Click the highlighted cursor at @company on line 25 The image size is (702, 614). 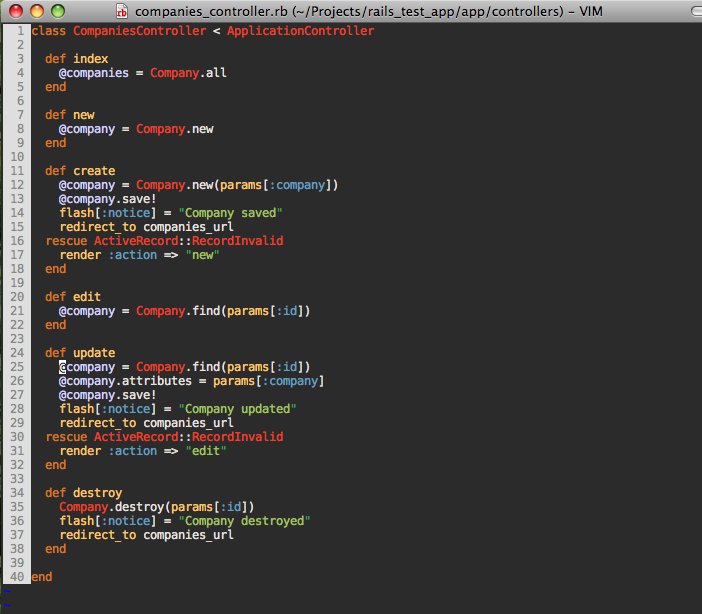62,367
